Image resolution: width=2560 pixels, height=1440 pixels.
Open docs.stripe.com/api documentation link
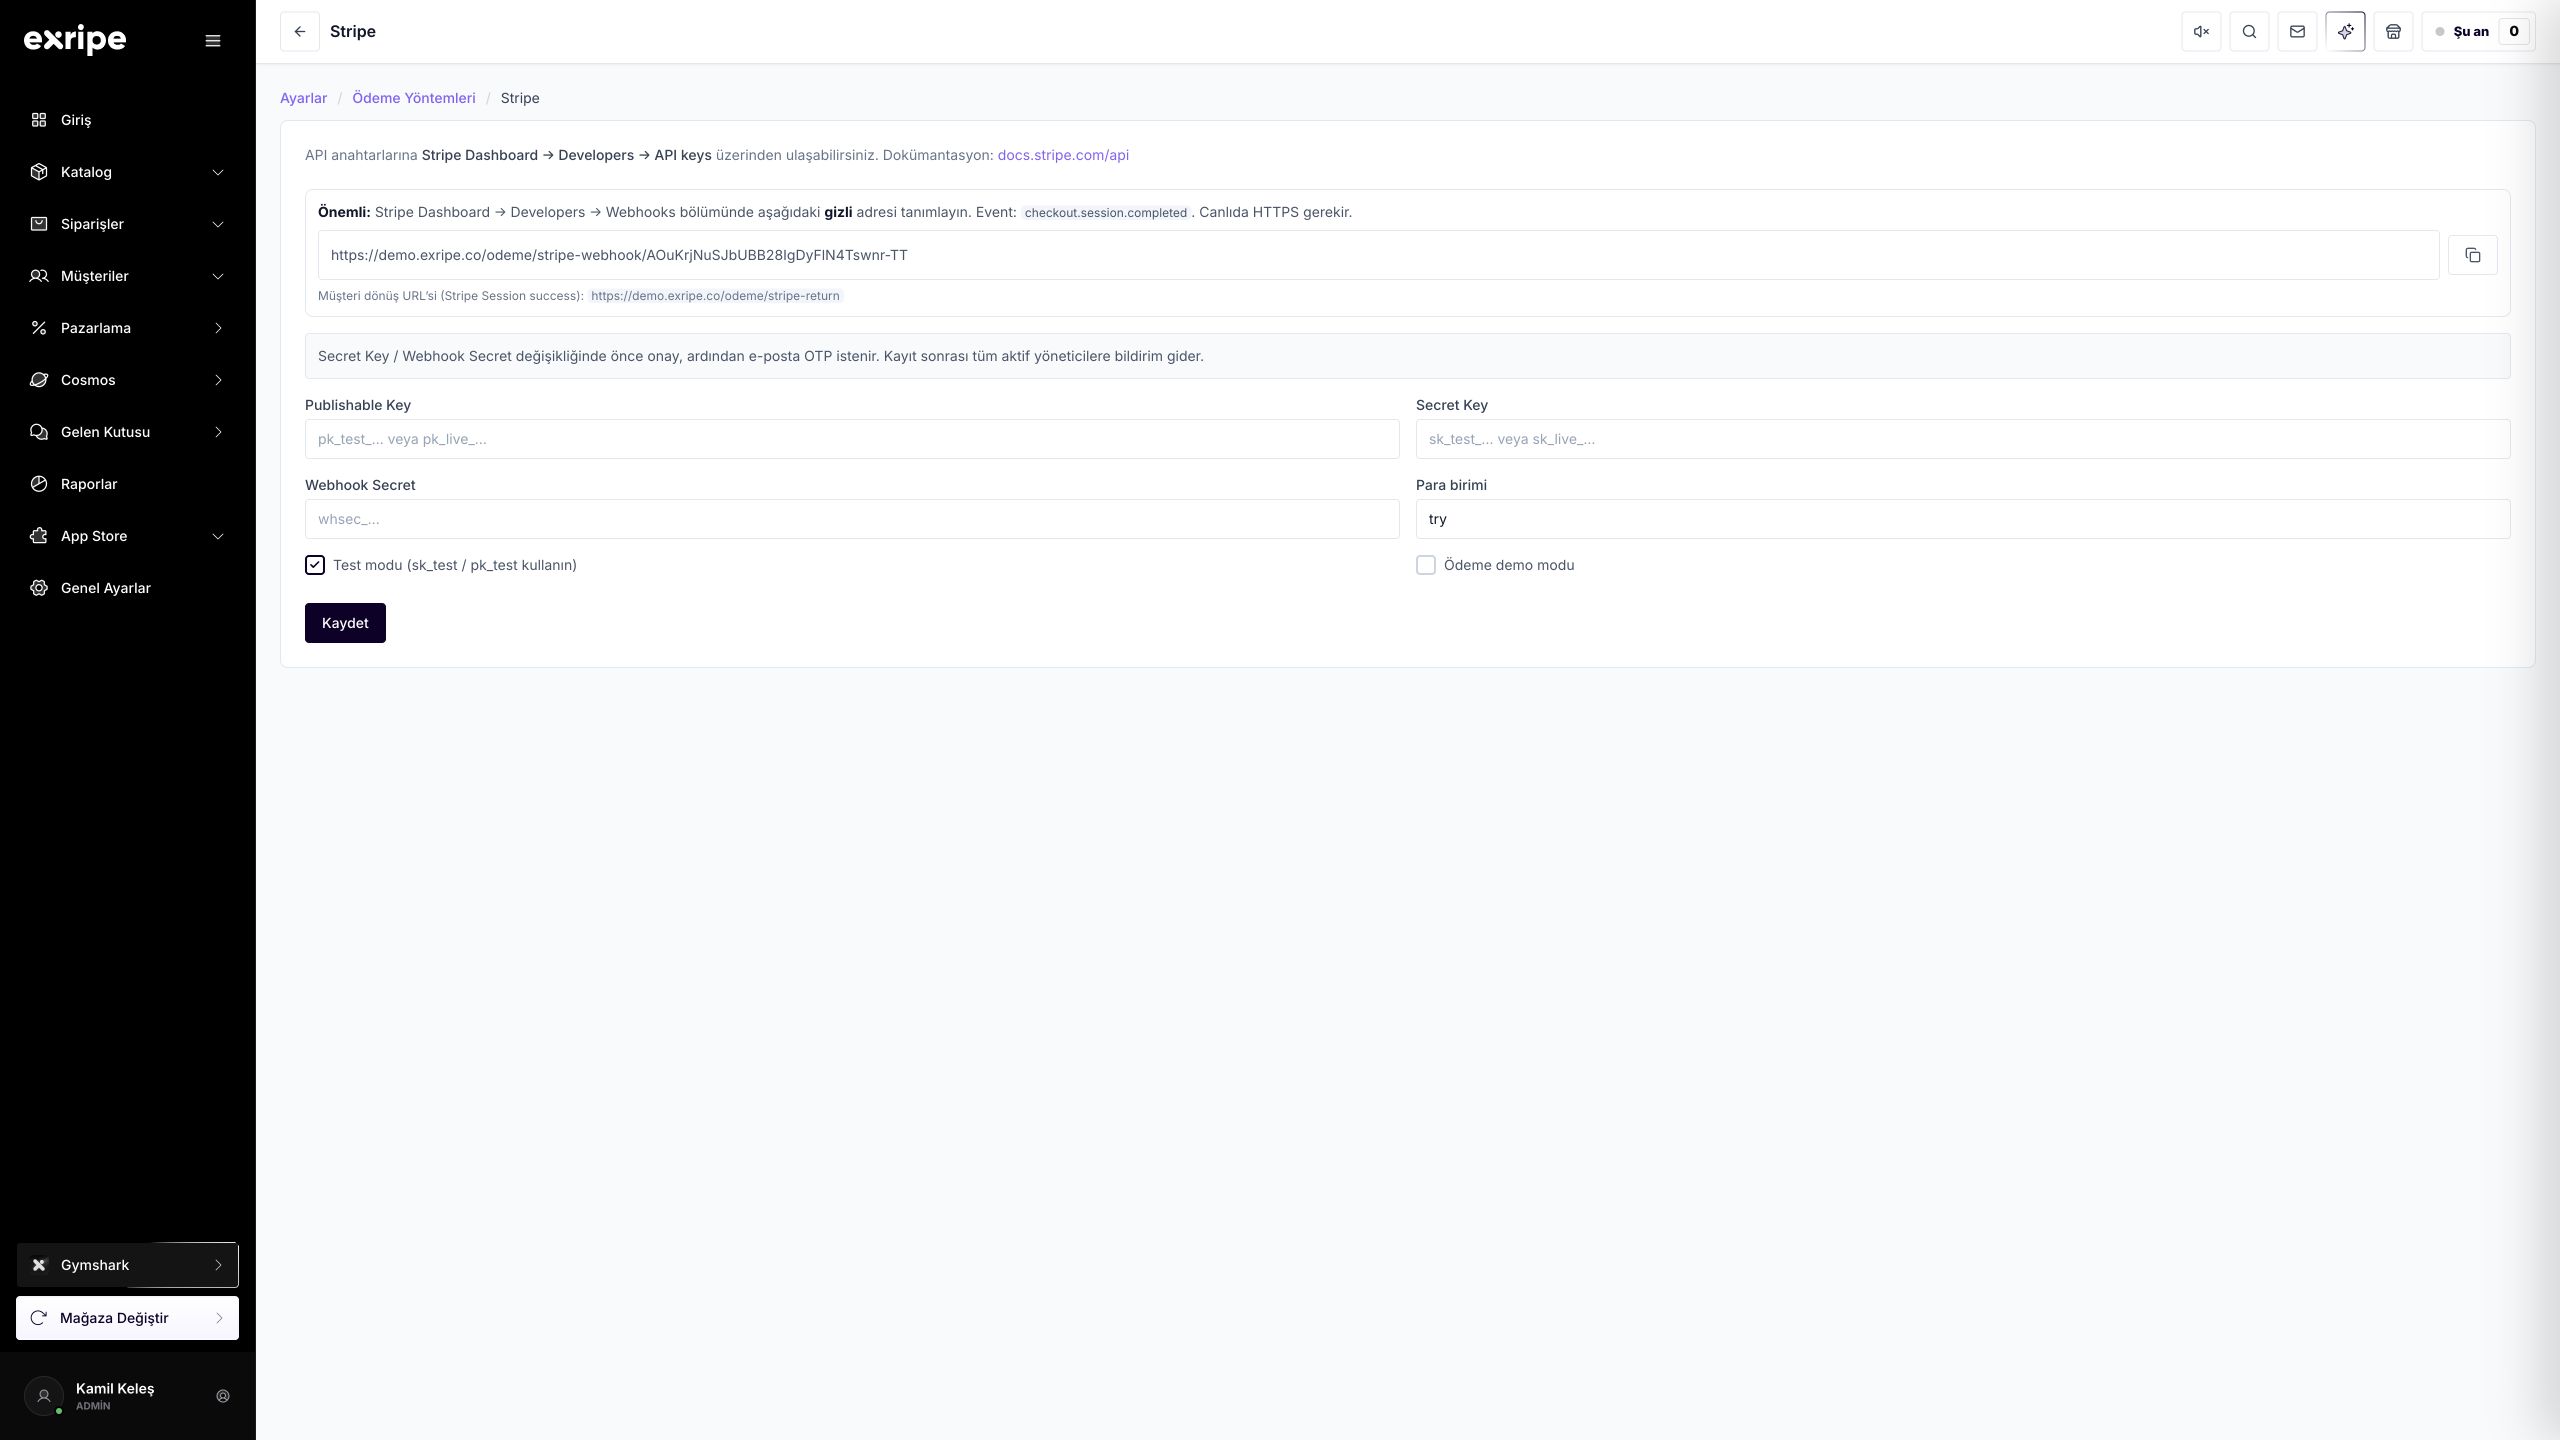1063,155
